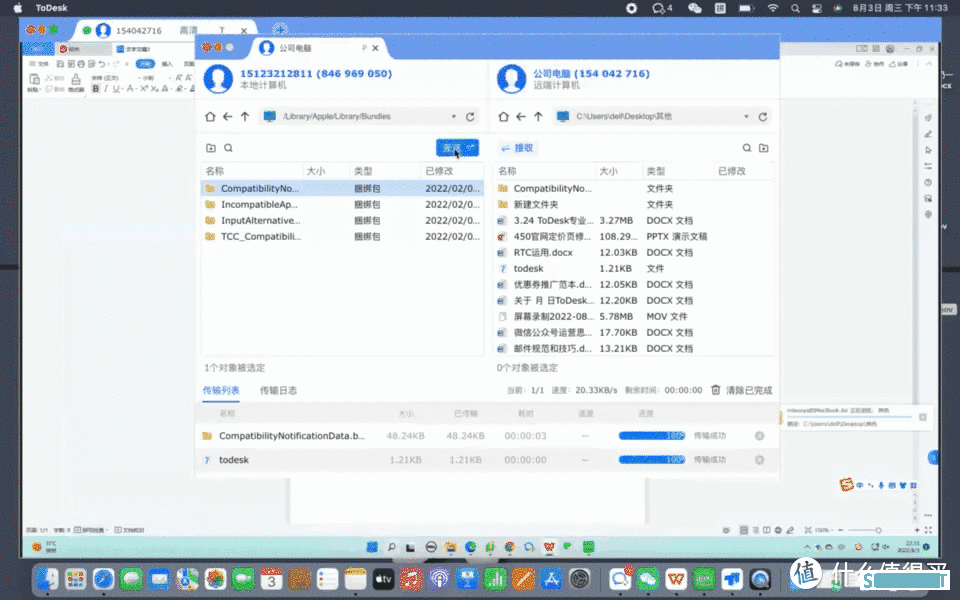Viewport: 960px width, 600px height.
Task: Search files in remote computer pane
Action: 746,148
